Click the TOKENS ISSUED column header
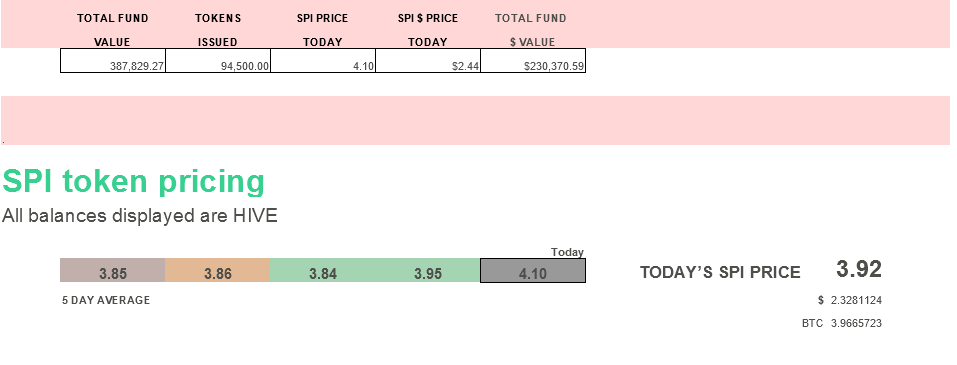 tap(218, 30)
